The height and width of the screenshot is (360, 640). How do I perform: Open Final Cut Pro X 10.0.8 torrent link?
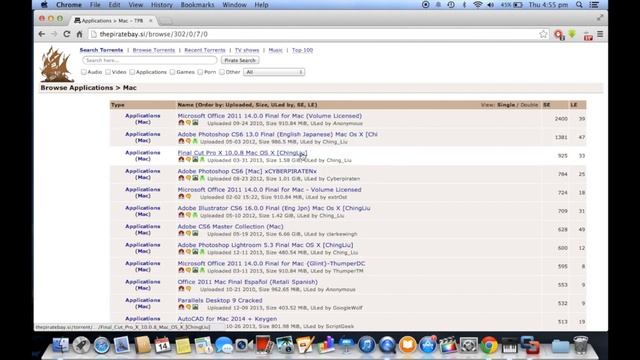pyautogui.click(x=242, y=153)
